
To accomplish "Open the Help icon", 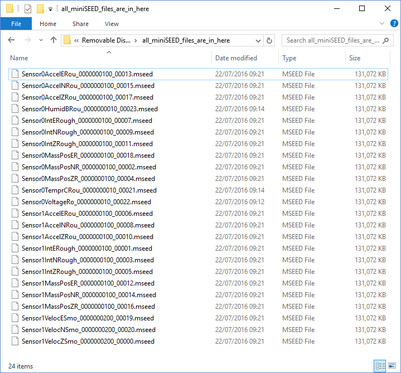I will (x=394, y=23).
